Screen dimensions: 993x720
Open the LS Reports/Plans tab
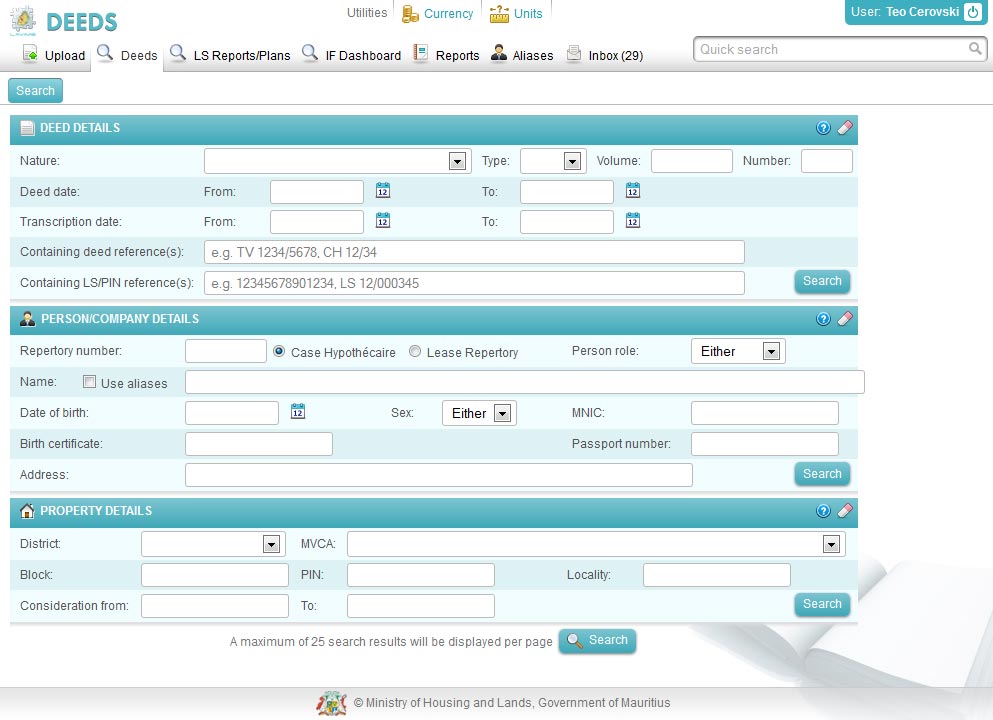(x=230, y=55)
